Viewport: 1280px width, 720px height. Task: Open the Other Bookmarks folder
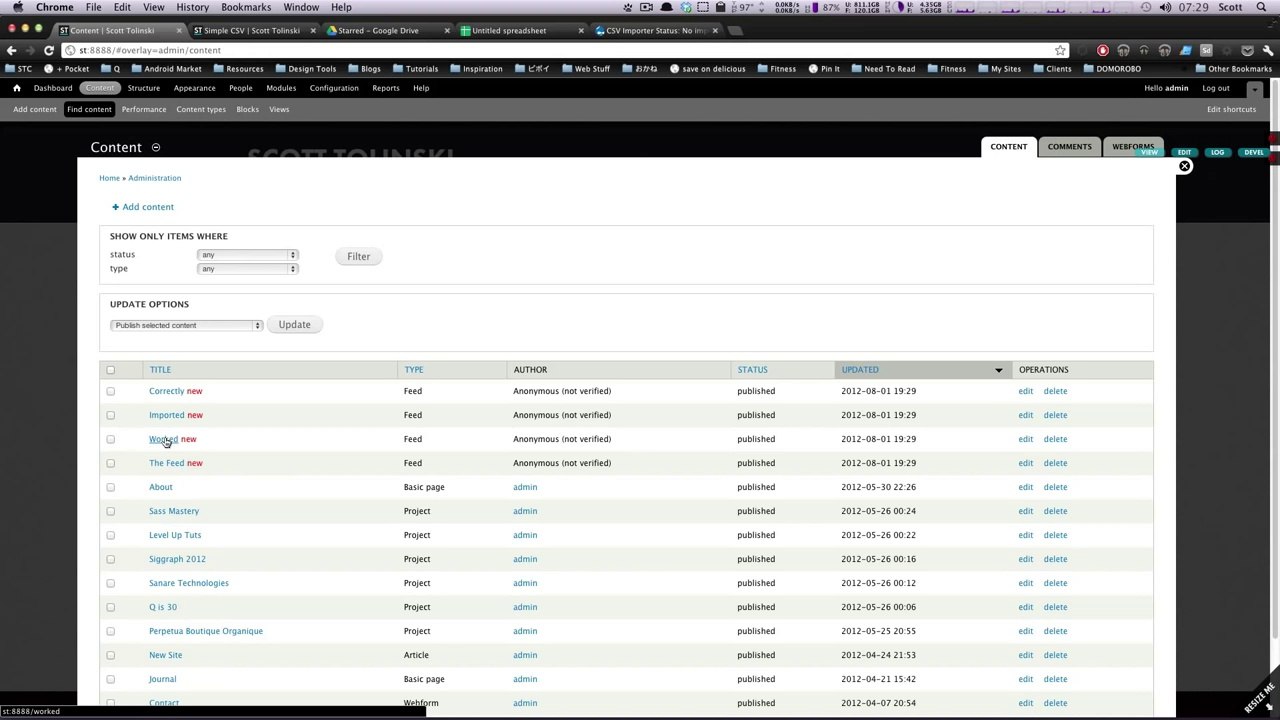tap(1233, 69)
